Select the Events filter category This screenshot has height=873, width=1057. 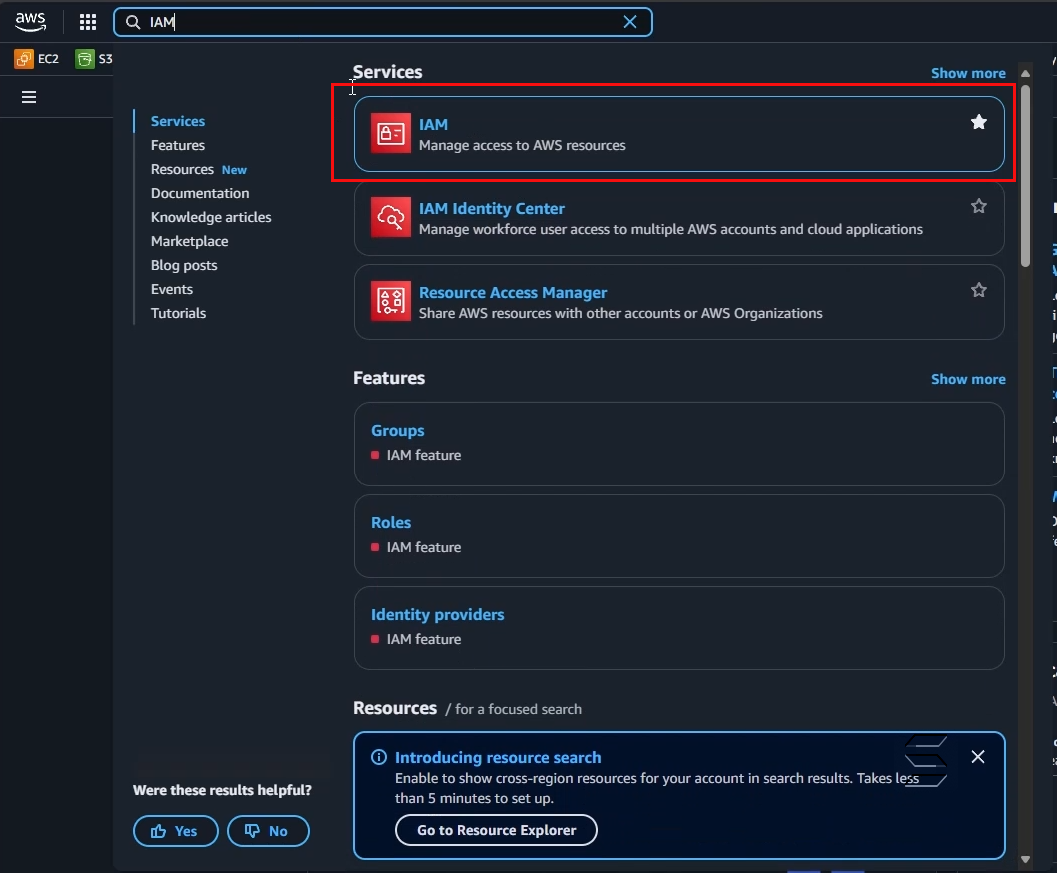[x=172, y=289]
